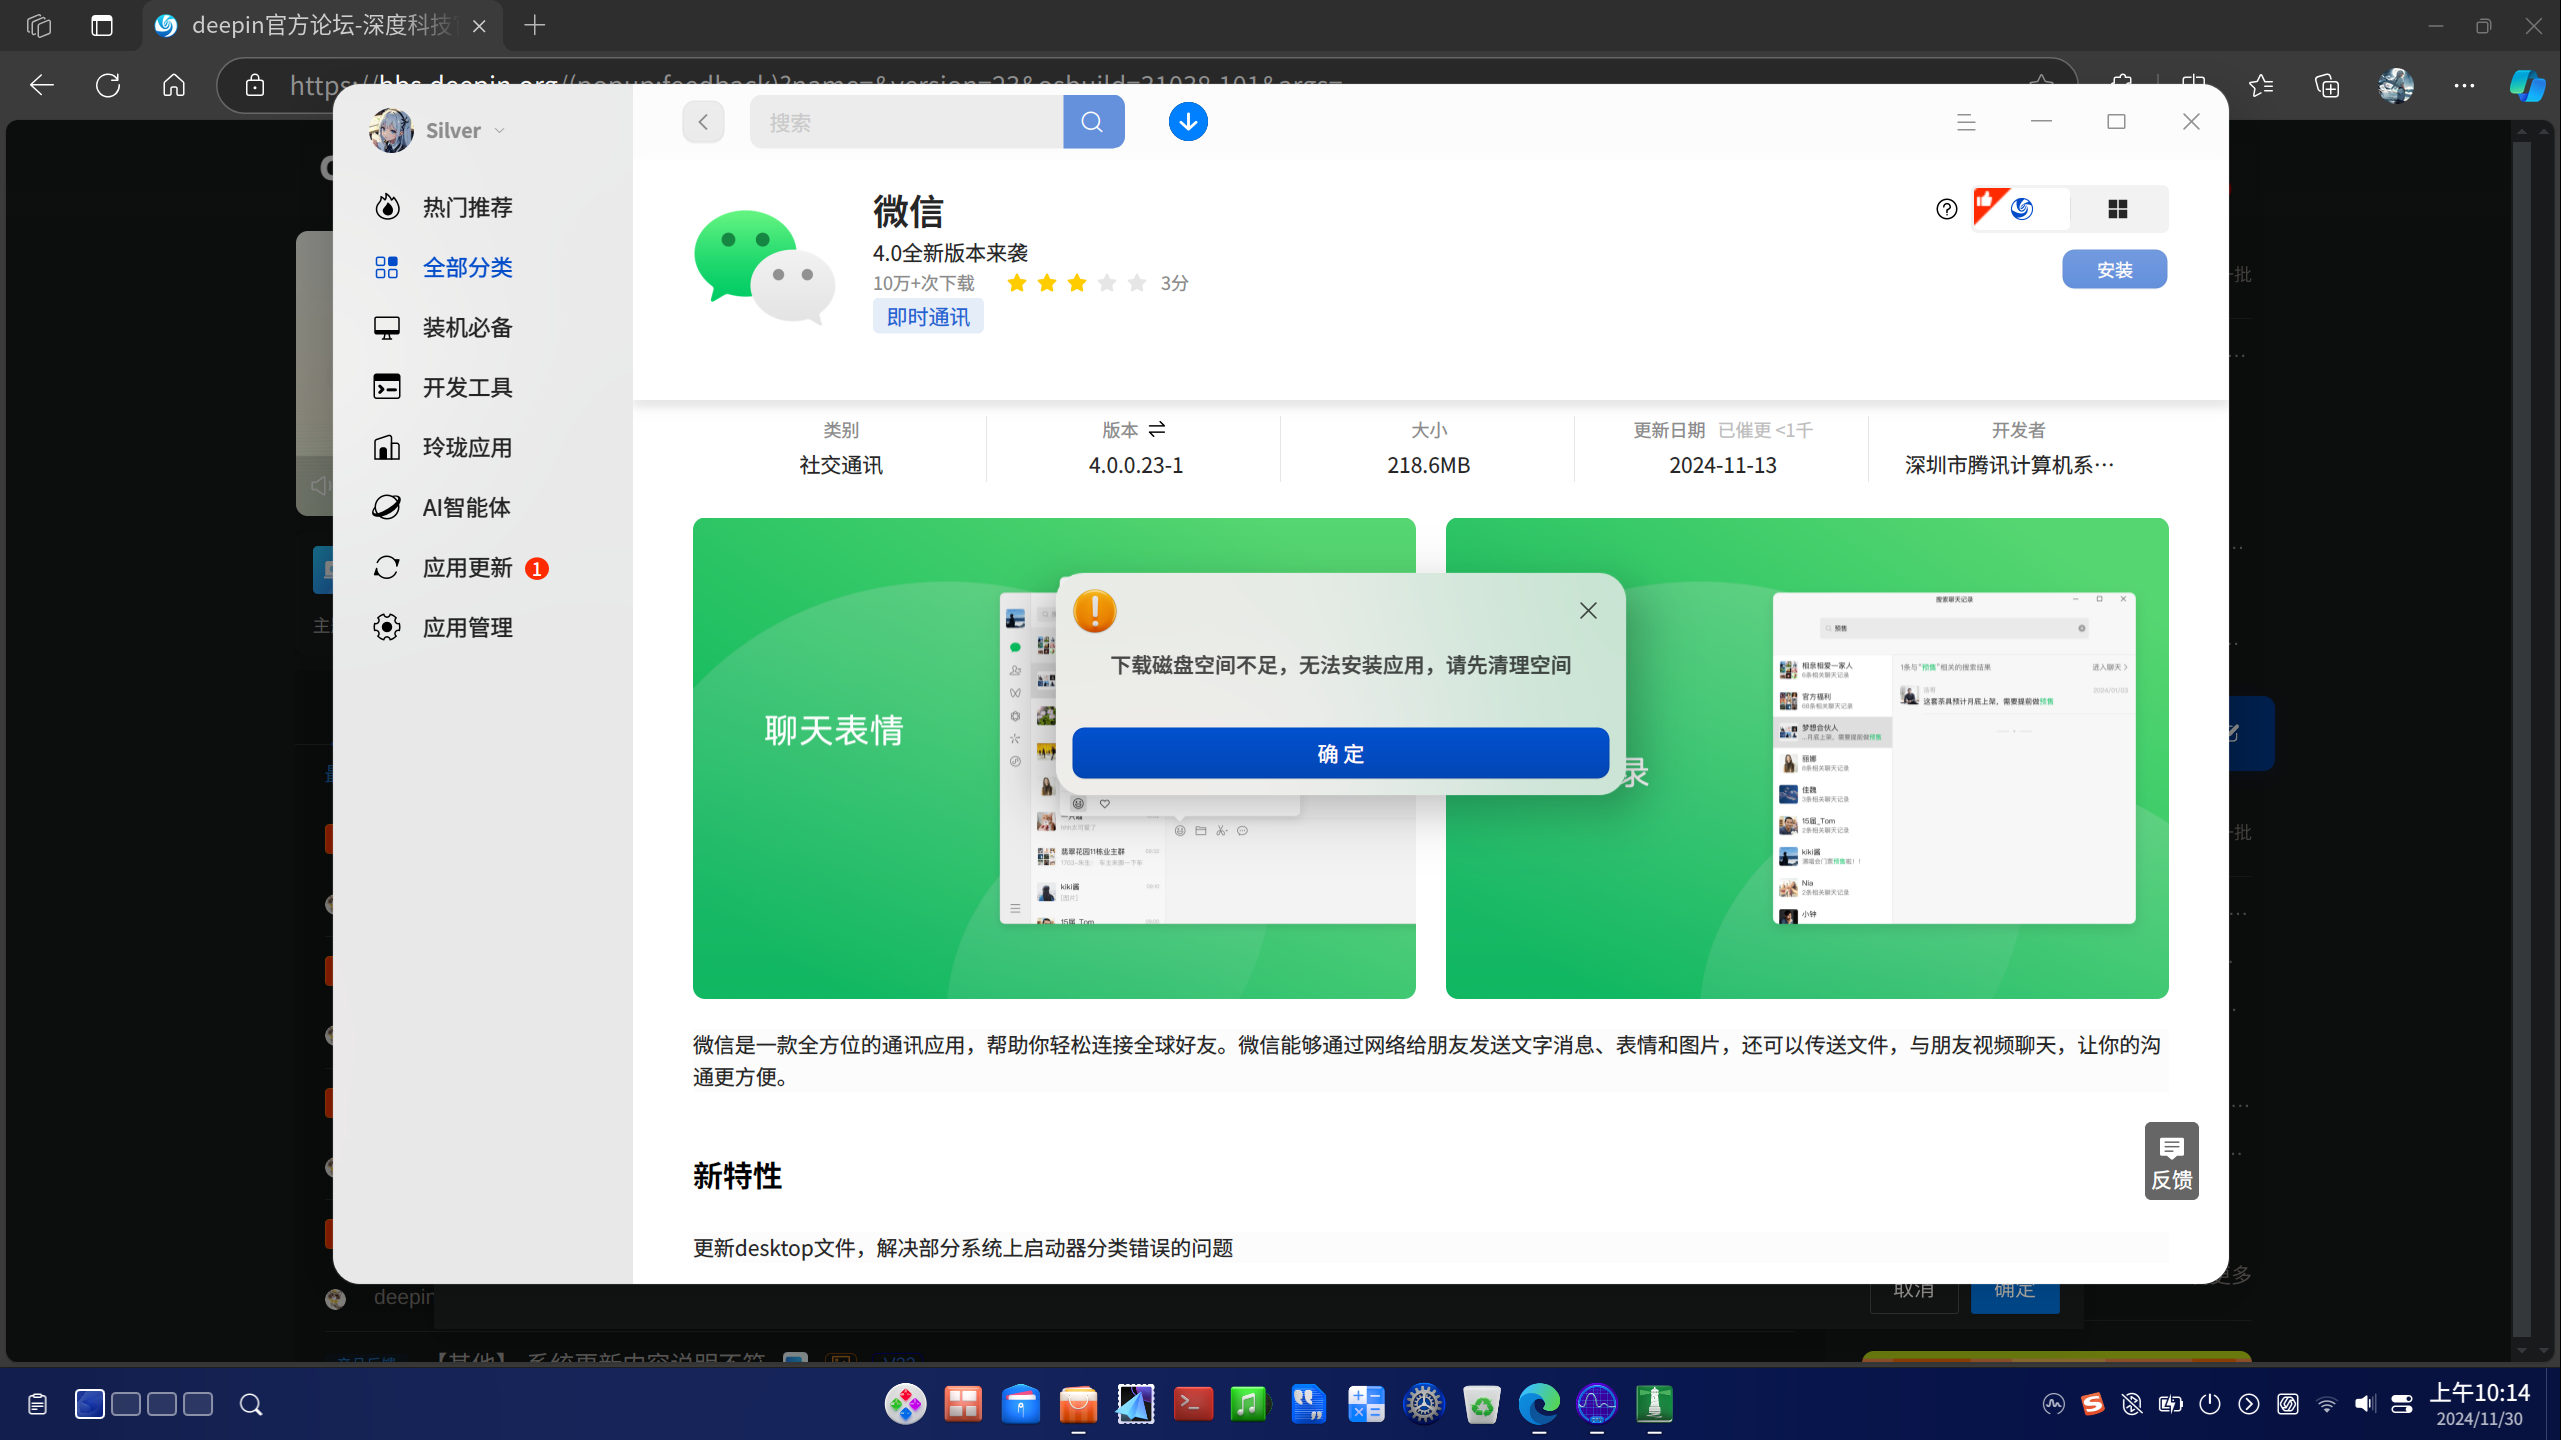Open the 聊天表情 screenshot thumbnail
Screen dimensions: 2561x1440
coord(1054,758)
